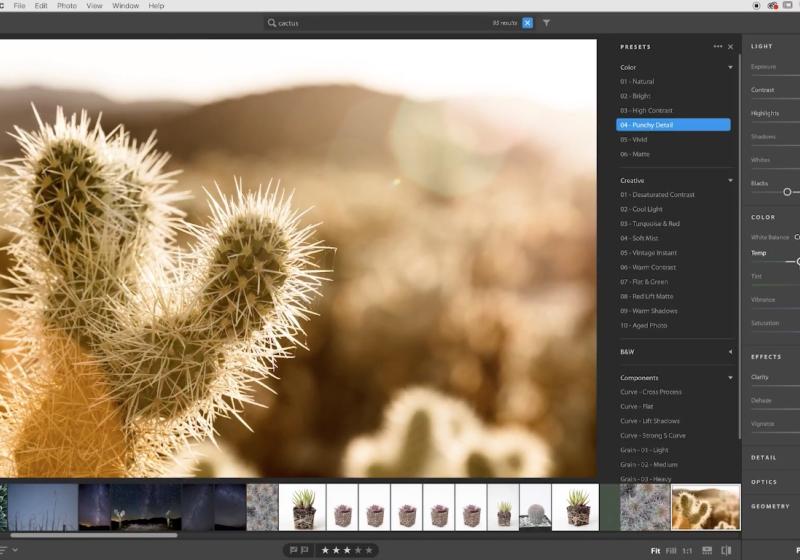Switch zoom to 1:1 view

687,551
